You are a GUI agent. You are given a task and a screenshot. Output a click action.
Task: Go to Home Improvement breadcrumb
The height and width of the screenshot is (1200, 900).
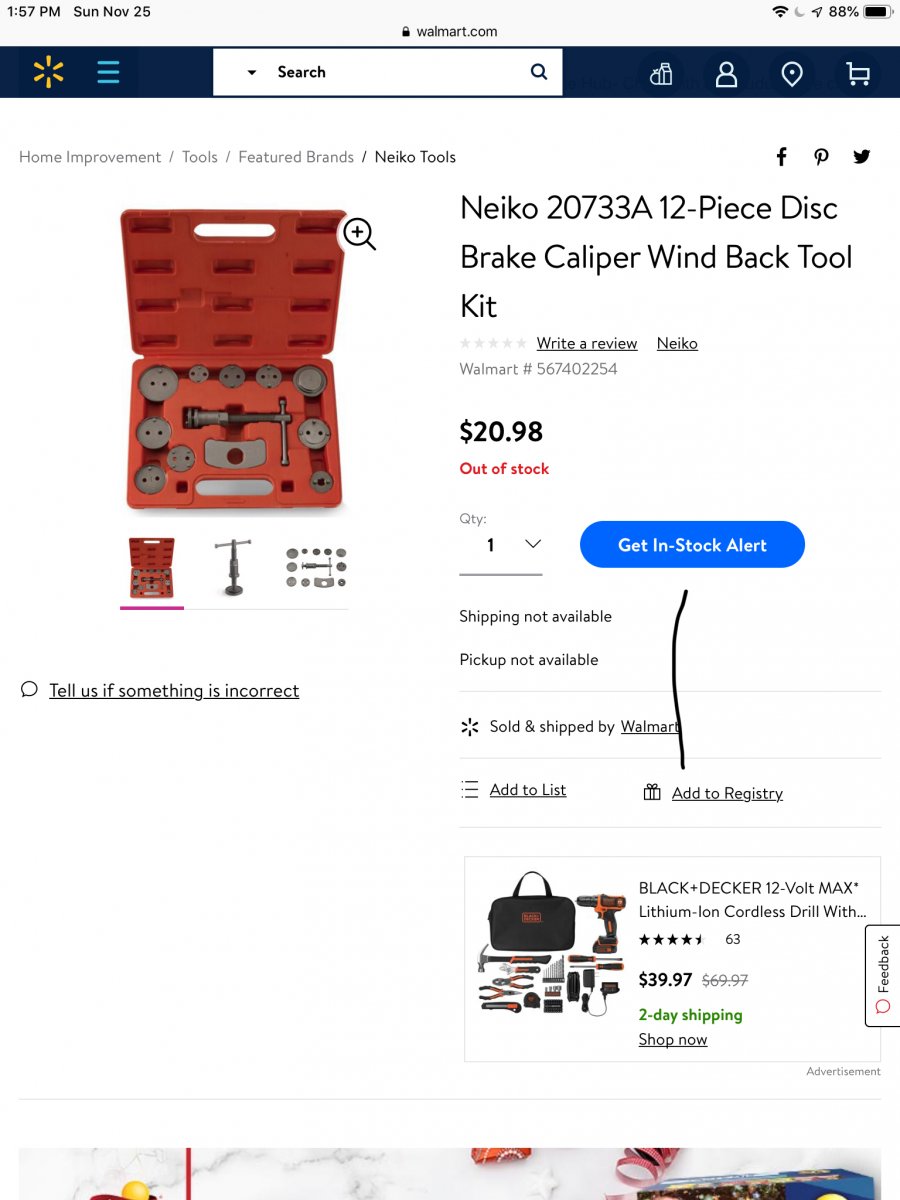point(90,157)
